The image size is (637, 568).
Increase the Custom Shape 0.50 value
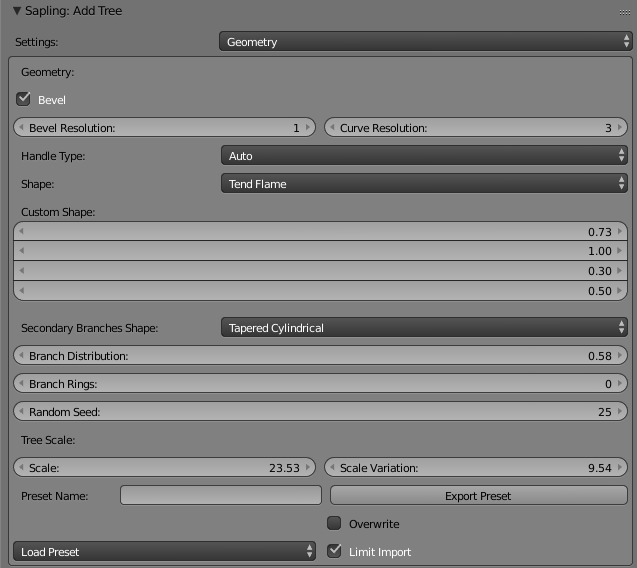[620, 291]
